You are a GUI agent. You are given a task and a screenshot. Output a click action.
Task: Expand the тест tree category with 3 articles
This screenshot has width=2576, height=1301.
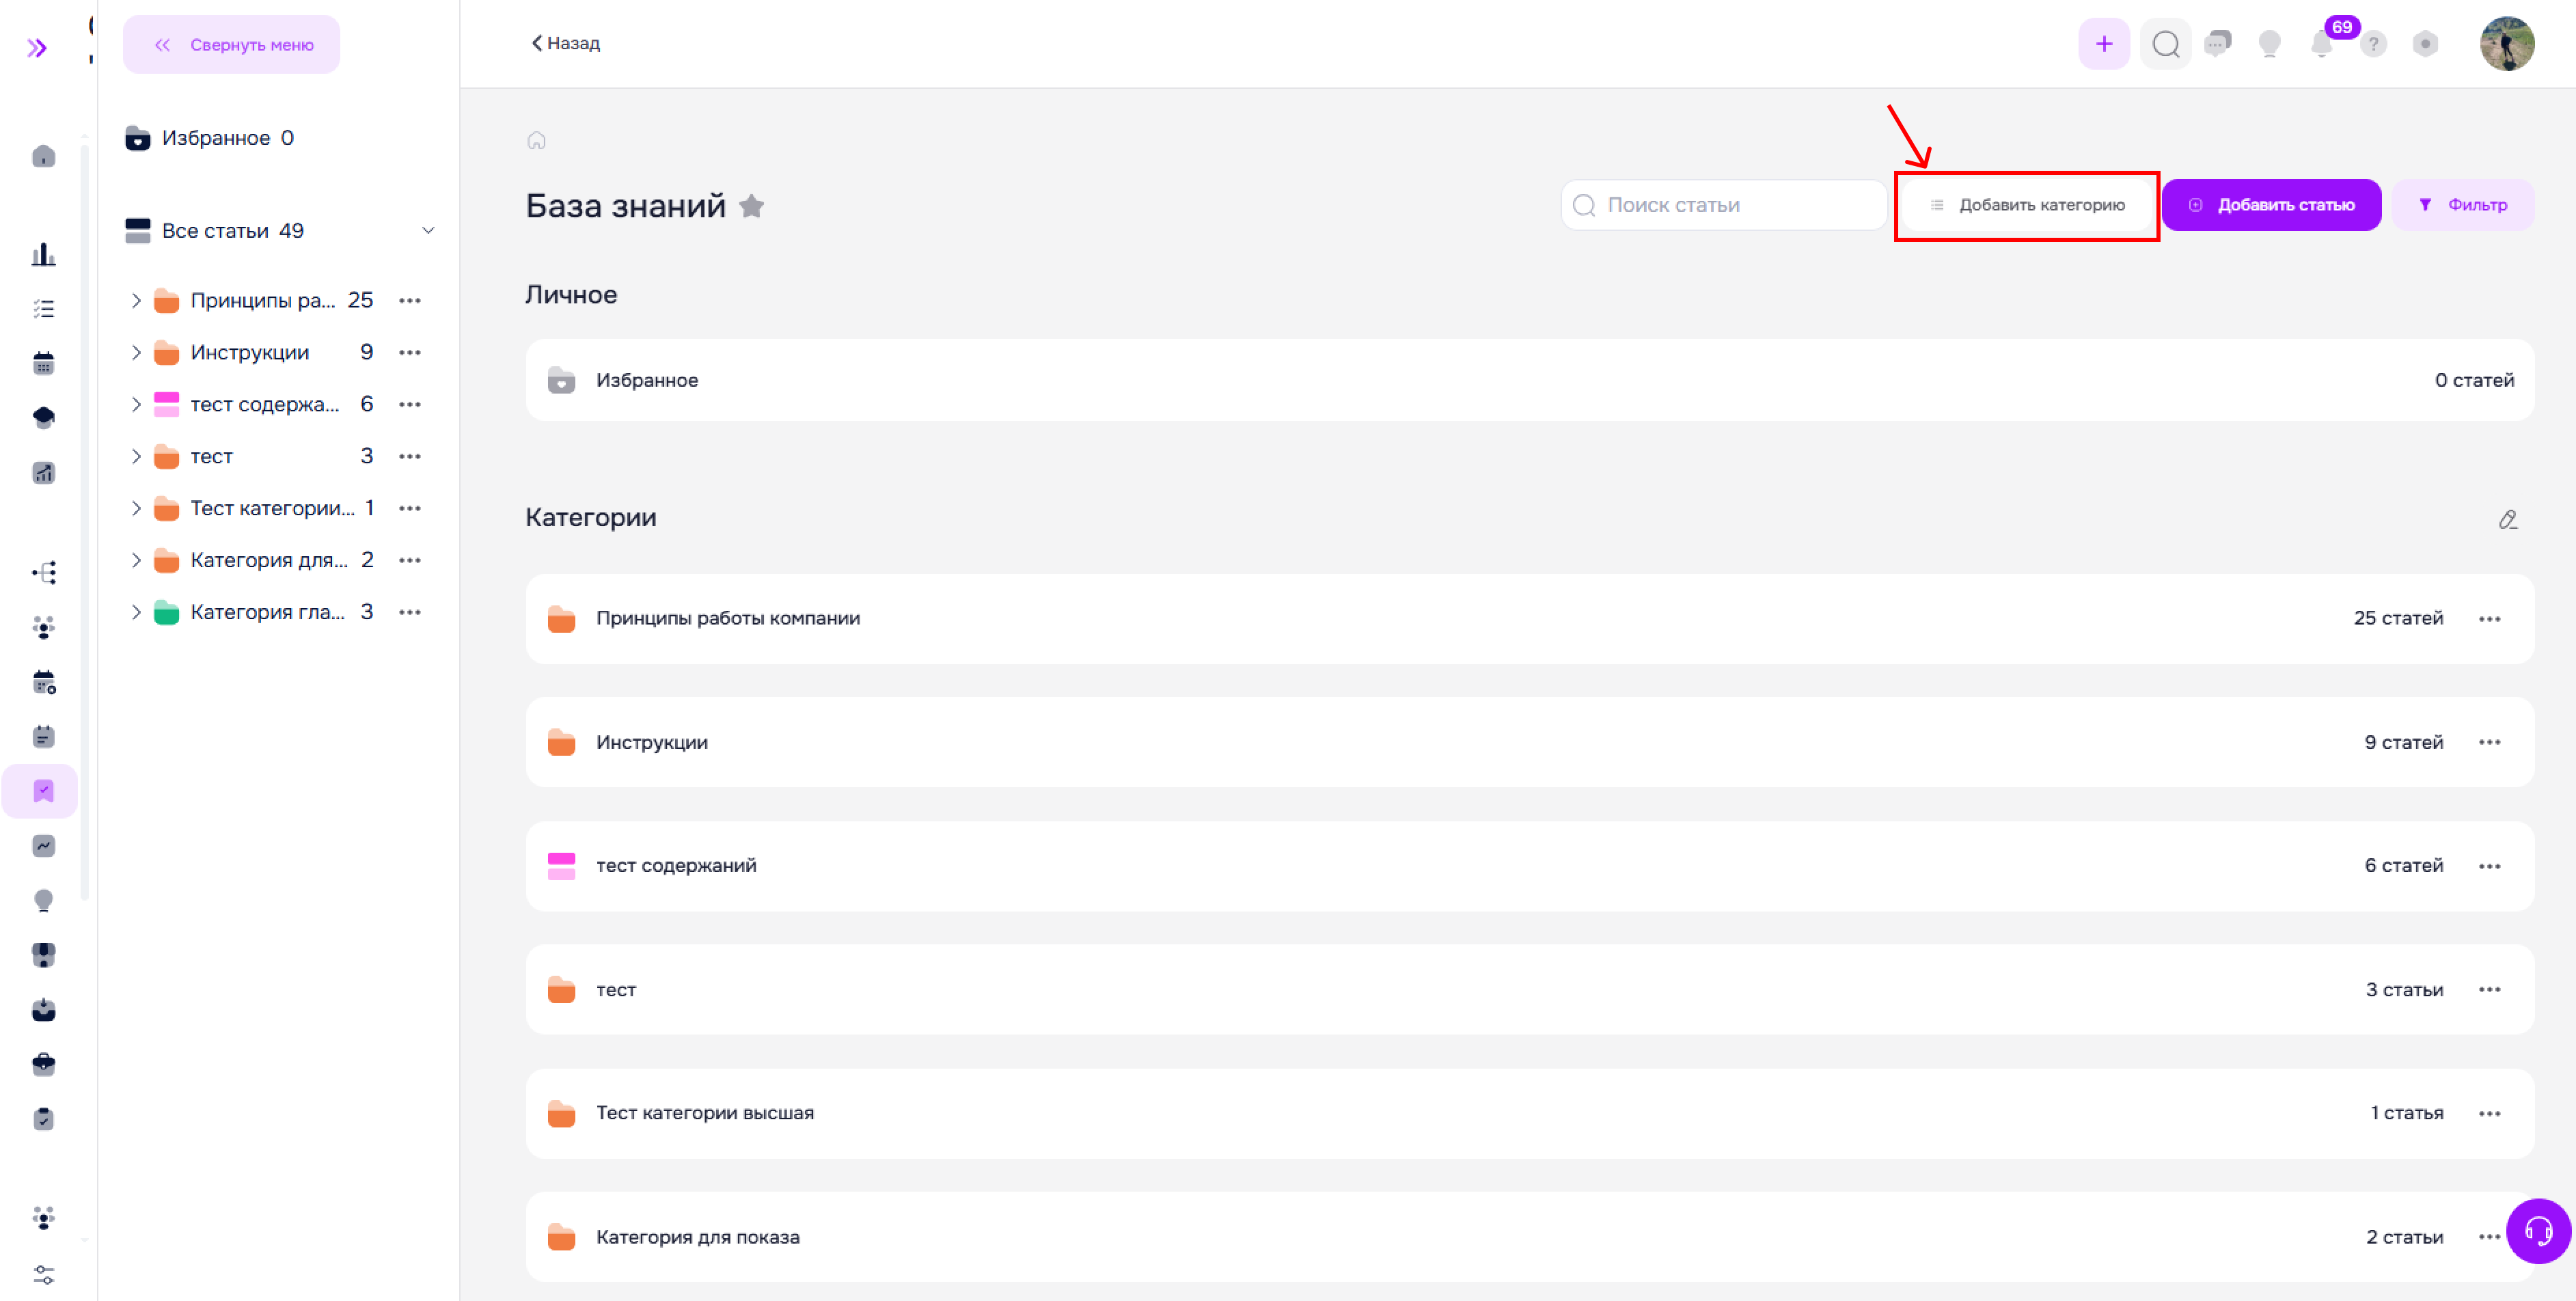(136, 456)
